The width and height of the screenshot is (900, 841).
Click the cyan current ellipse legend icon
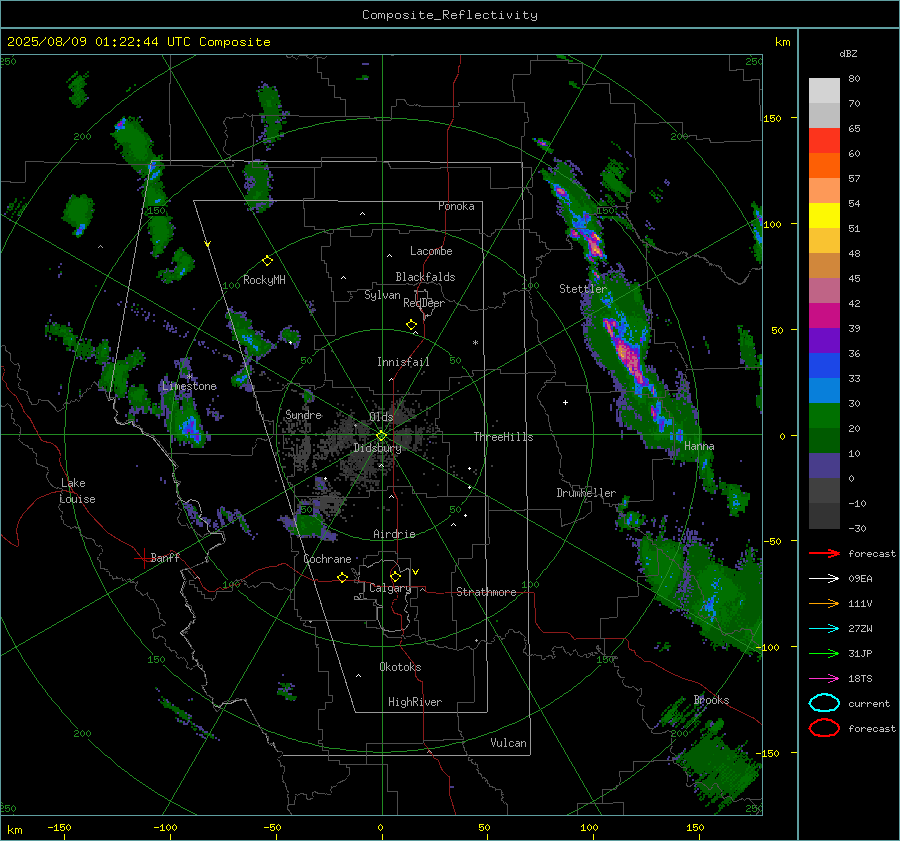coord(824,703)
